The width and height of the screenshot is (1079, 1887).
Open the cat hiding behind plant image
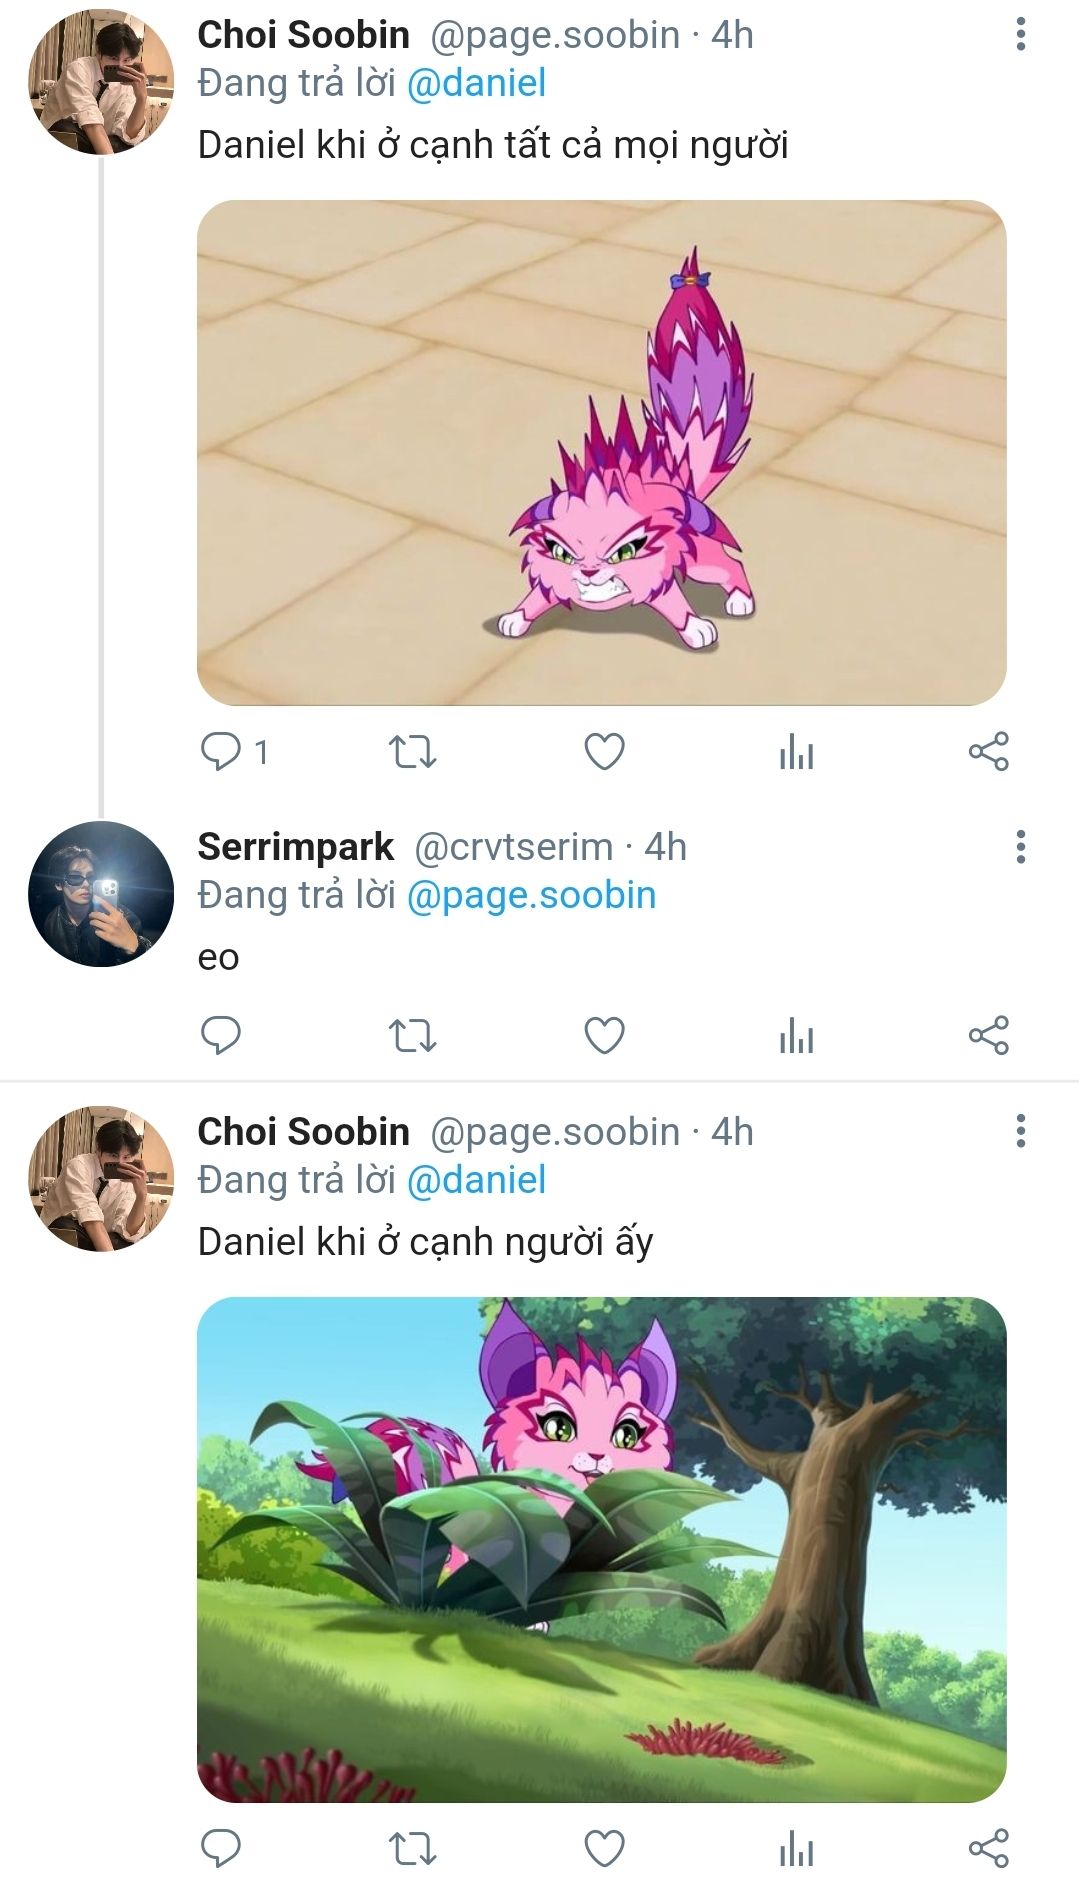point(601,1549)
